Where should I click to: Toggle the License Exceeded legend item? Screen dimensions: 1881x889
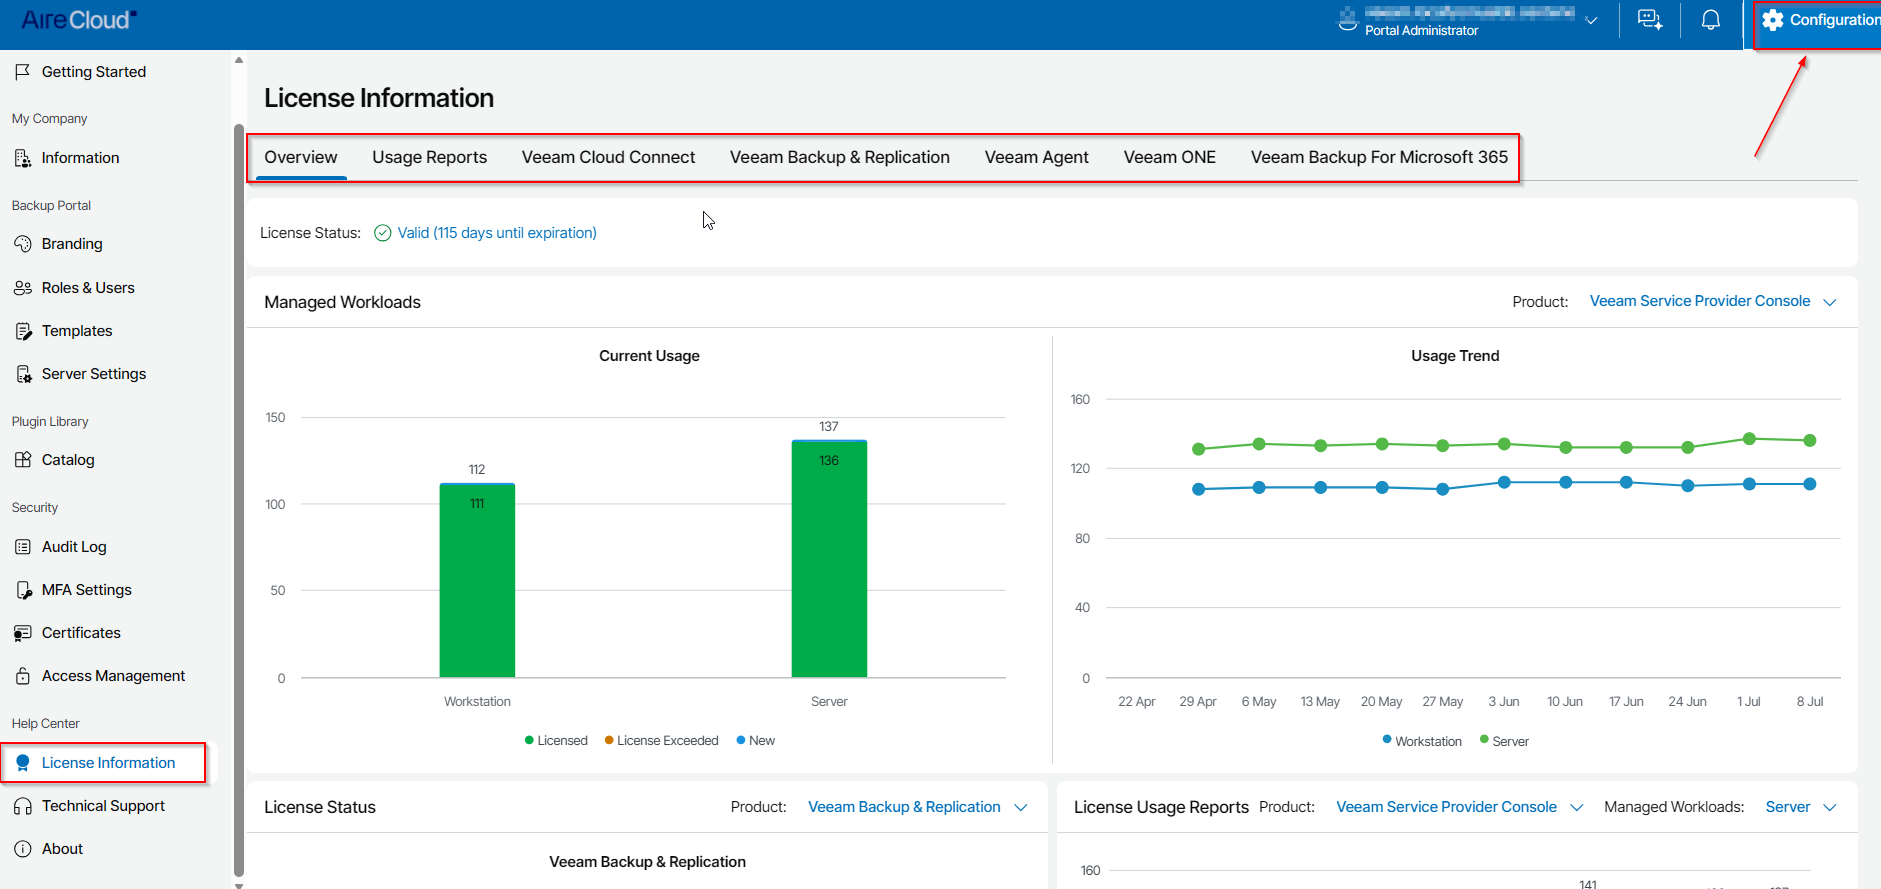pos(661,741)
